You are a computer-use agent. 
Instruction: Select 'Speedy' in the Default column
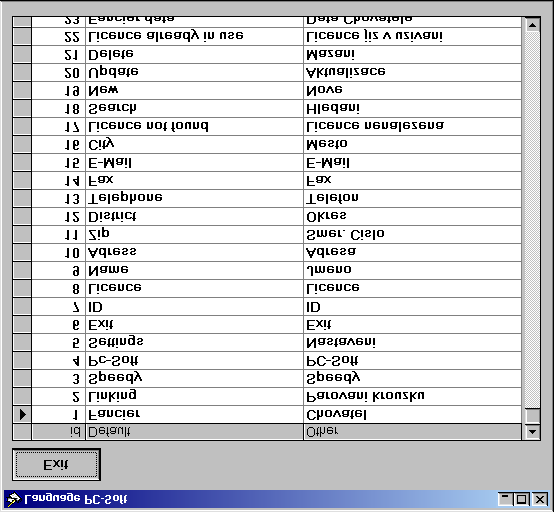[194, 378]
